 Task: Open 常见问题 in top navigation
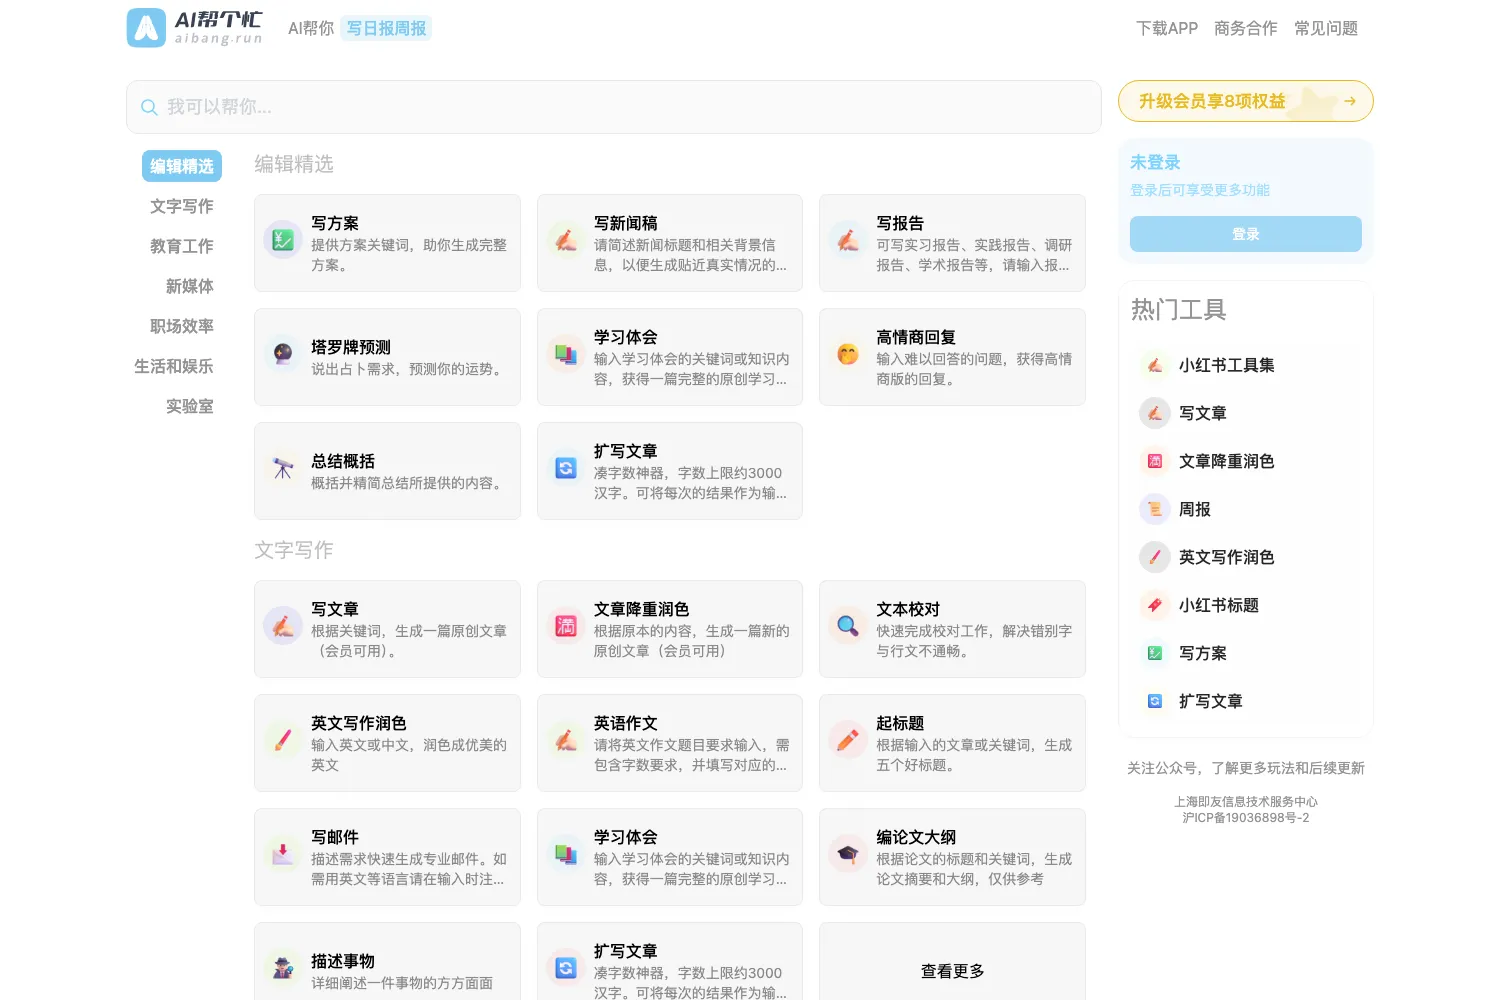coord(1326,28)
